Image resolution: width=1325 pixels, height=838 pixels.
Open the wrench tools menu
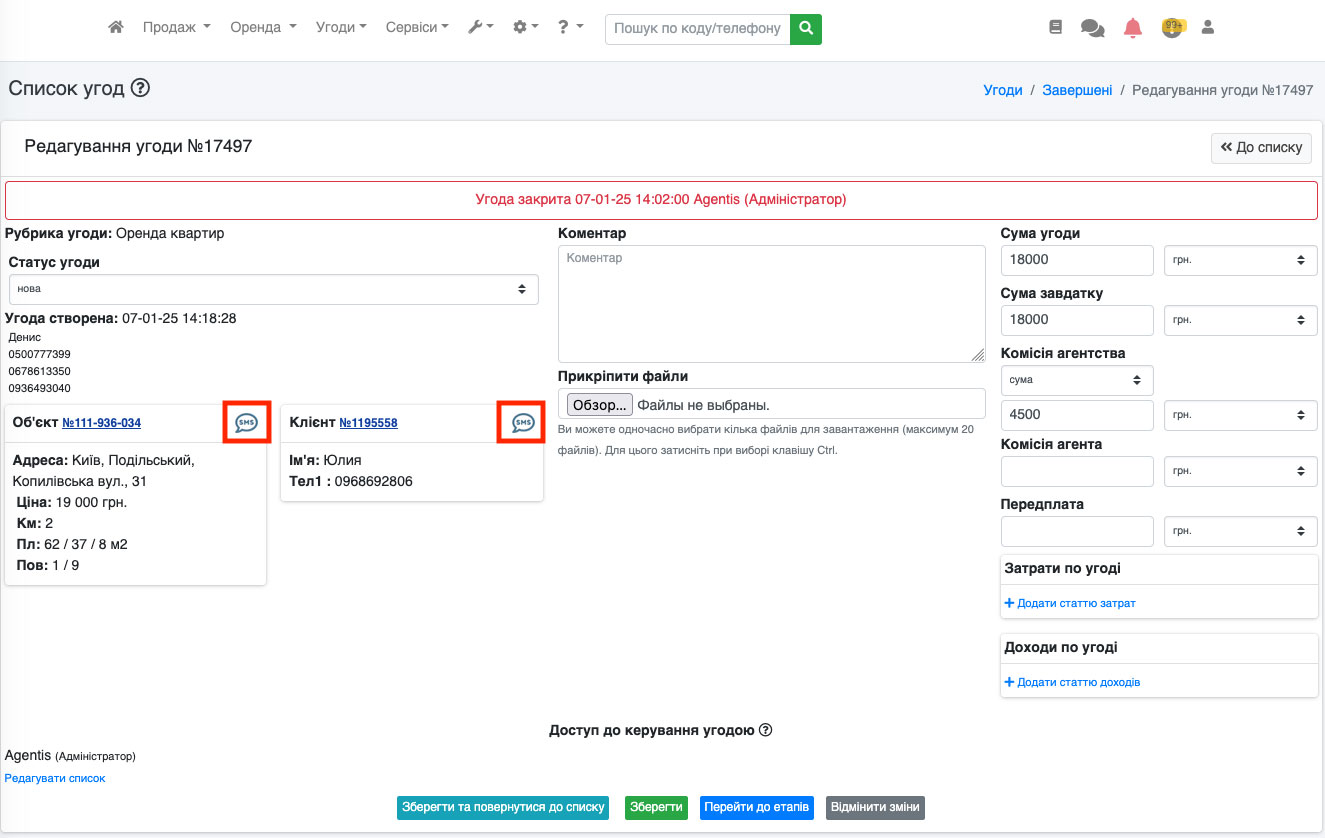coord(480,28)
